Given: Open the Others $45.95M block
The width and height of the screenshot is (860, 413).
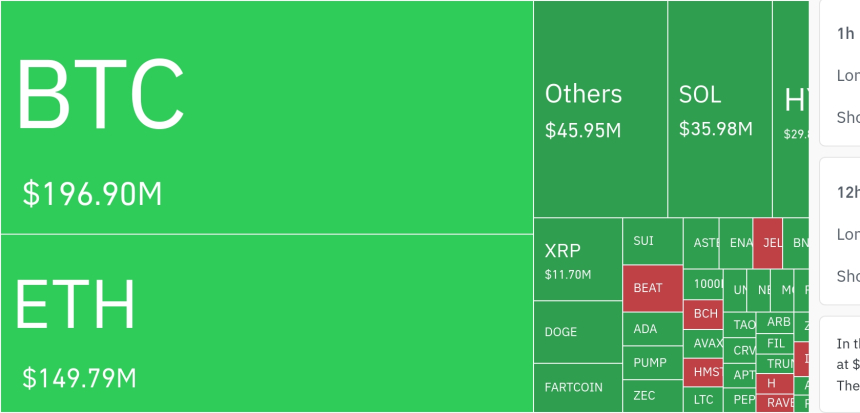Looking at the screenshot, I should pos(600,109).
